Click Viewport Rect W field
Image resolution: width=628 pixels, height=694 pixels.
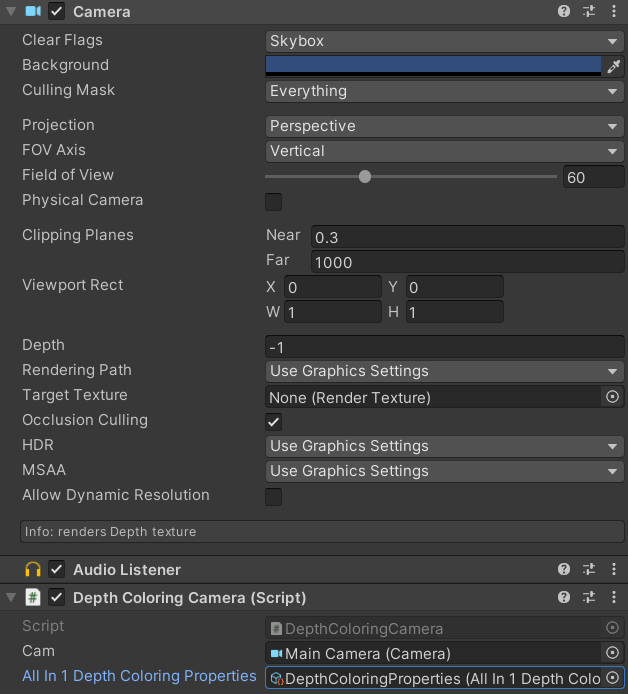pos(333,312)
